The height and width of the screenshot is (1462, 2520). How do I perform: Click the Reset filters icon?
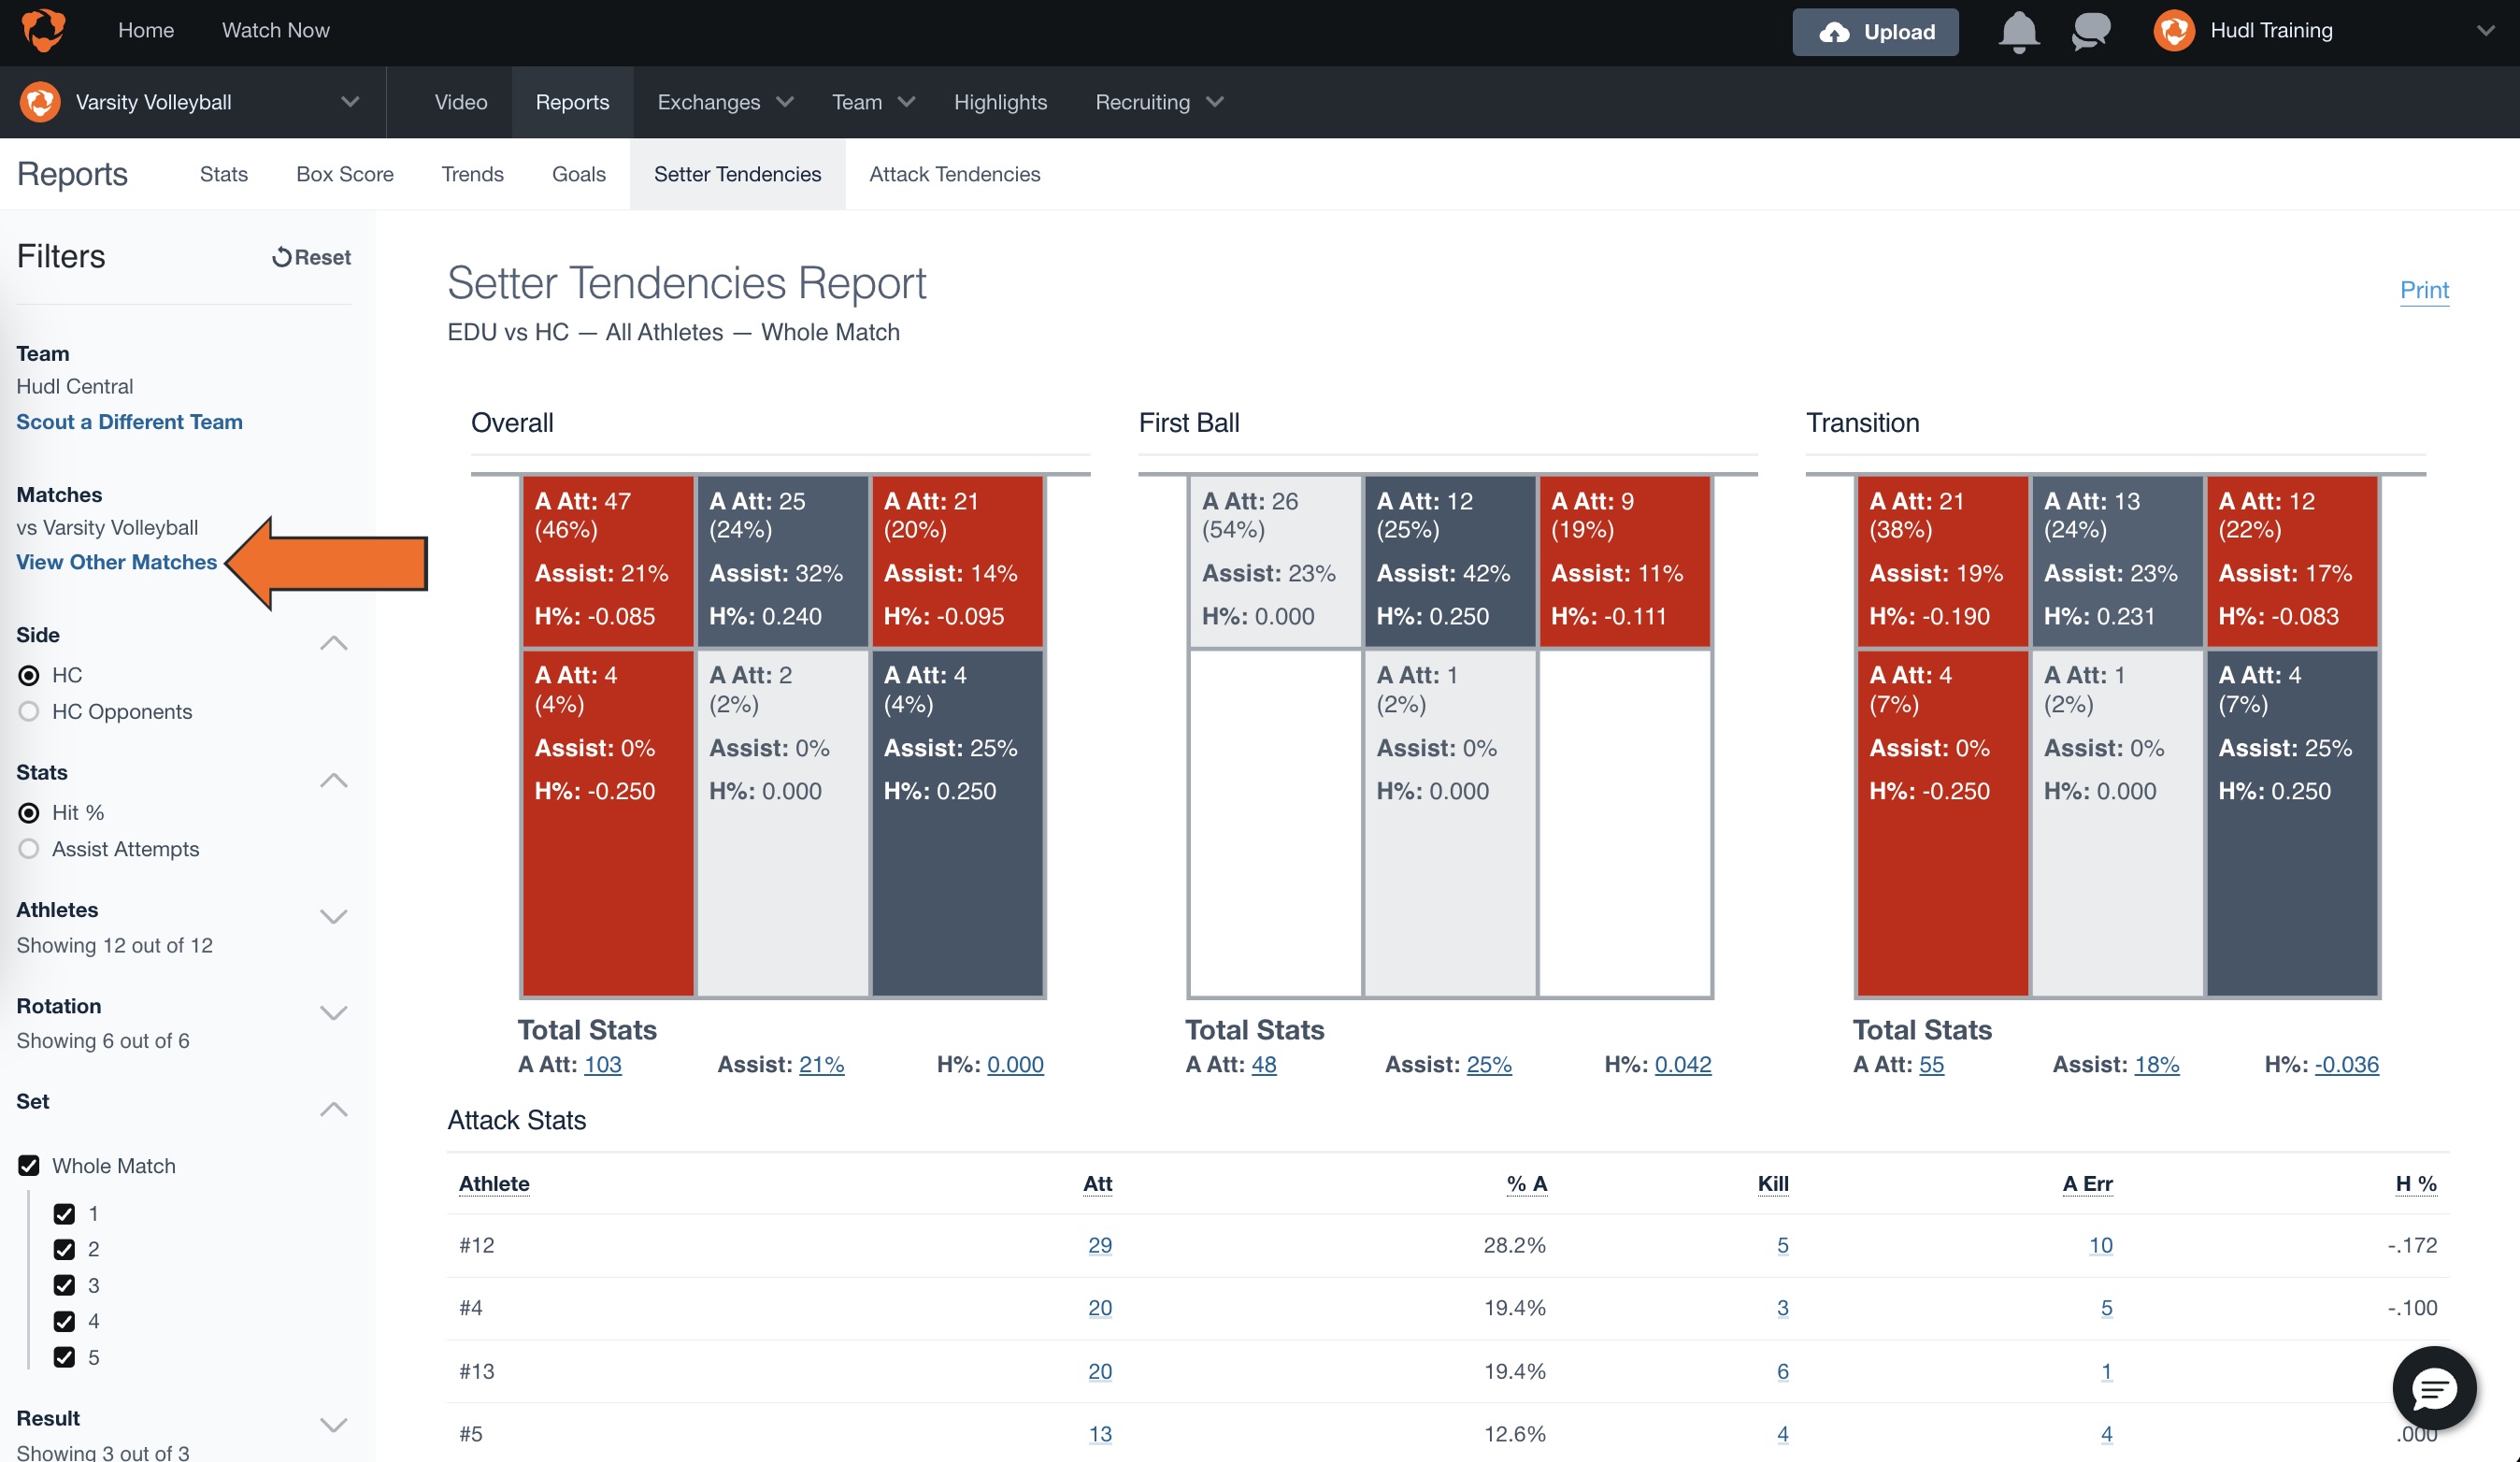282,257
